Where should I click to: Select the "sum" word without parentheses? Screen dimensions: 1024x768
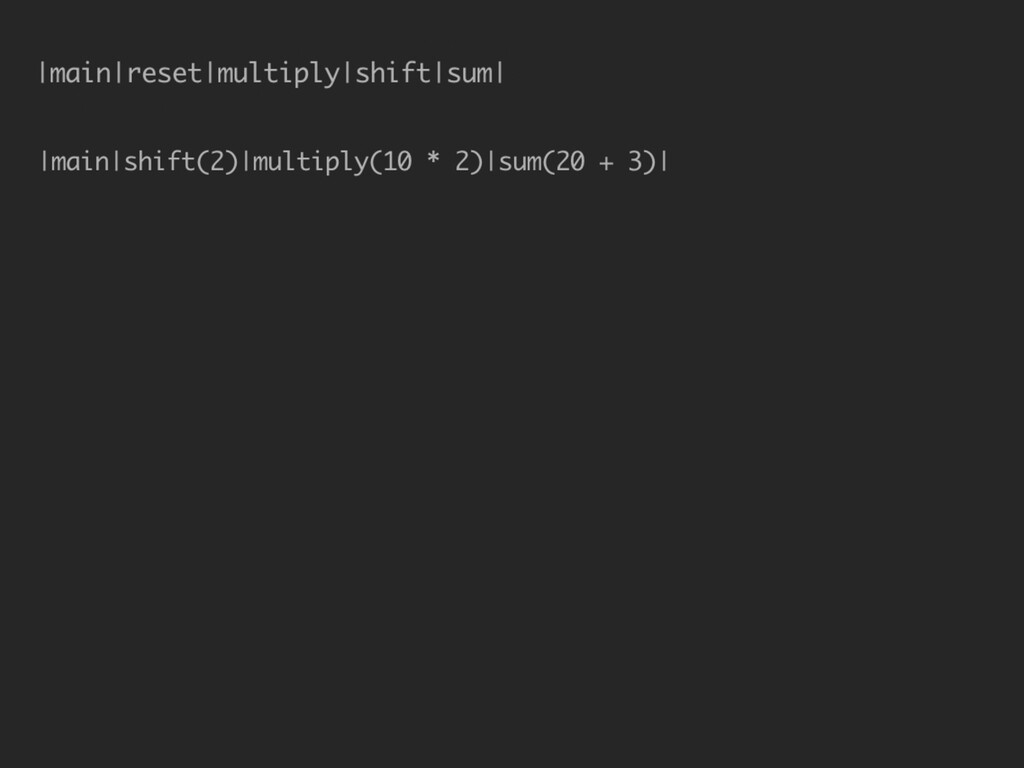470,74
